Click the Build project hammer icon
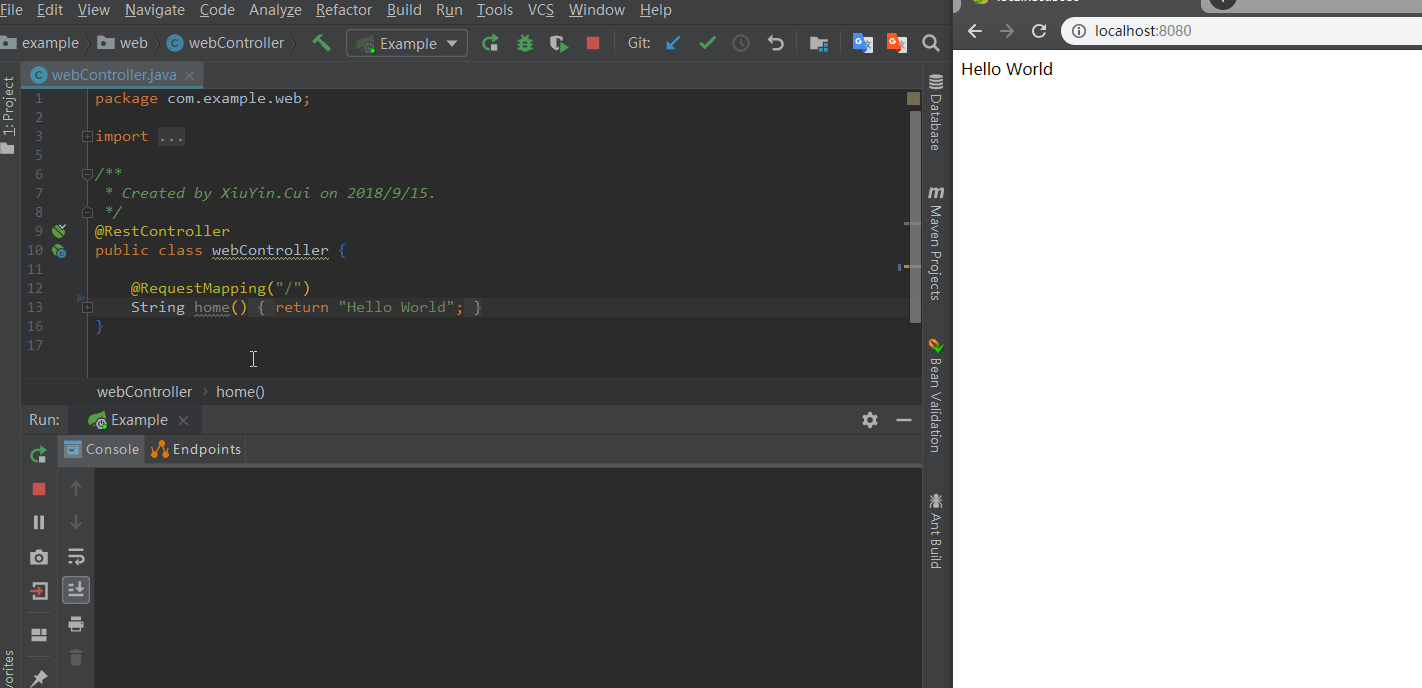 (321, 43)
